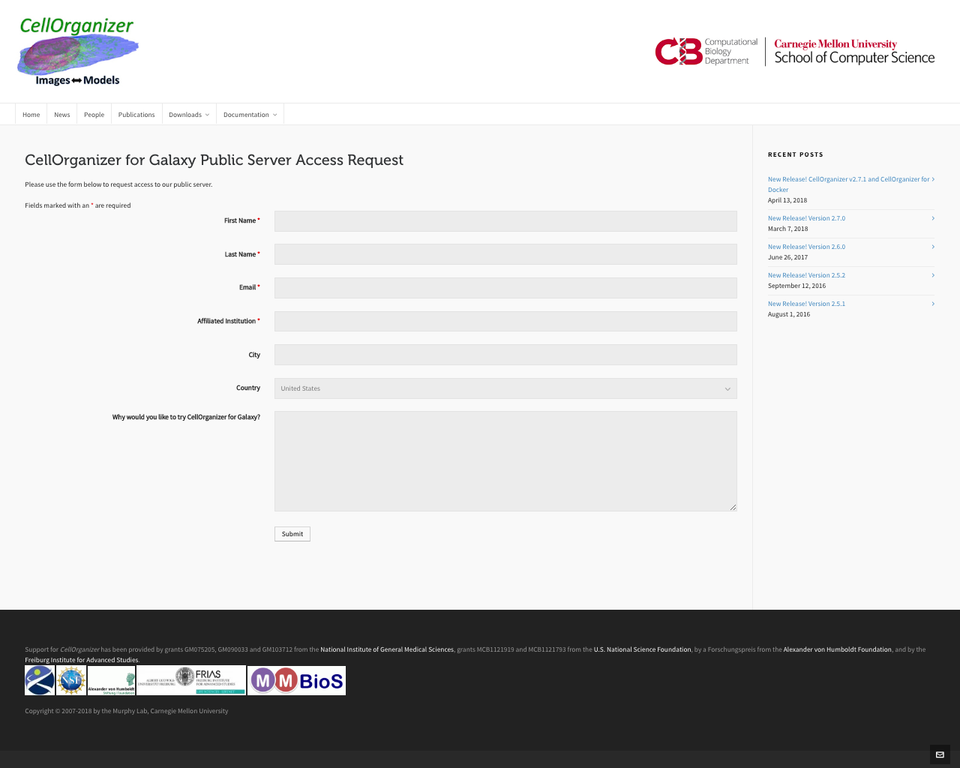Click the 'Why would you like to try' text area
The height and width of the screenshot is (768, 960).
click(x=506, y=461)
